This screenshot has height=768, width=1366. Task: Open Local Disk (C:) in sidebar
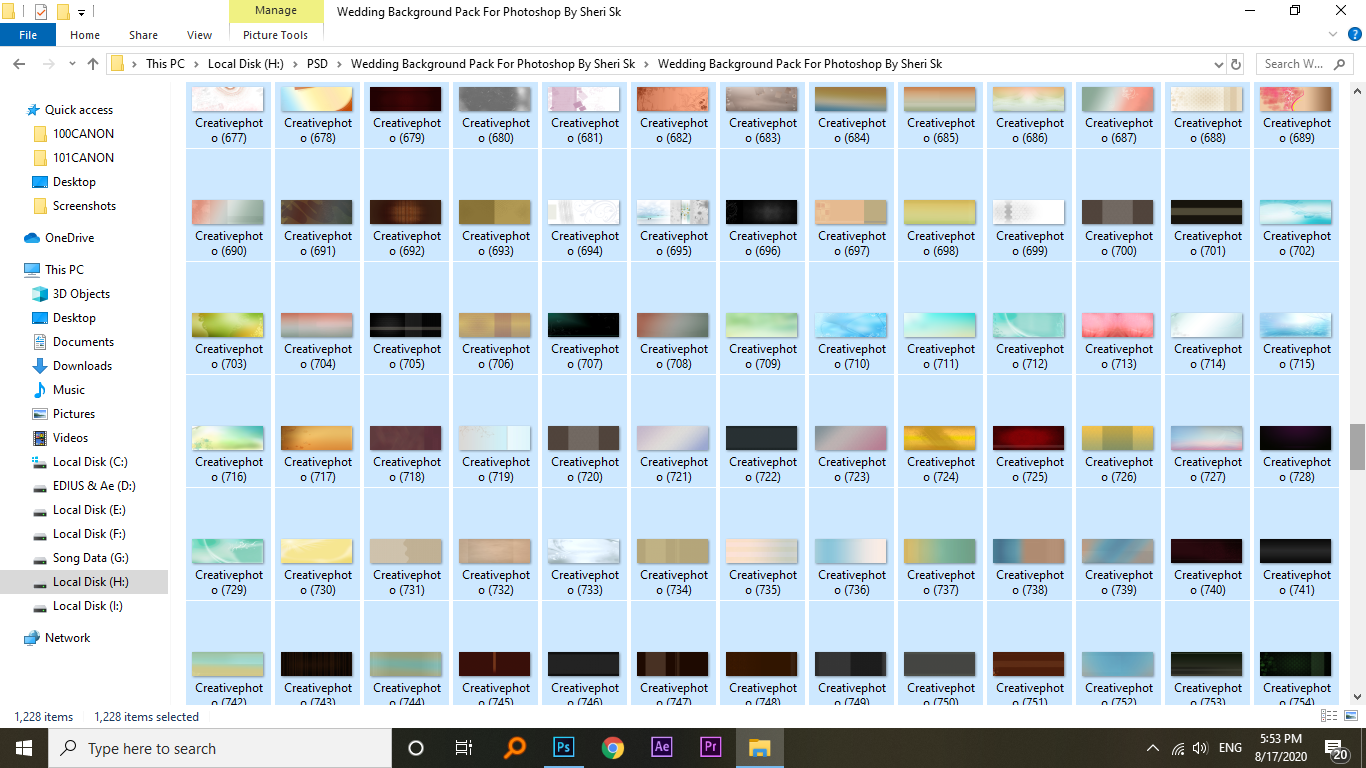point(90,462)
